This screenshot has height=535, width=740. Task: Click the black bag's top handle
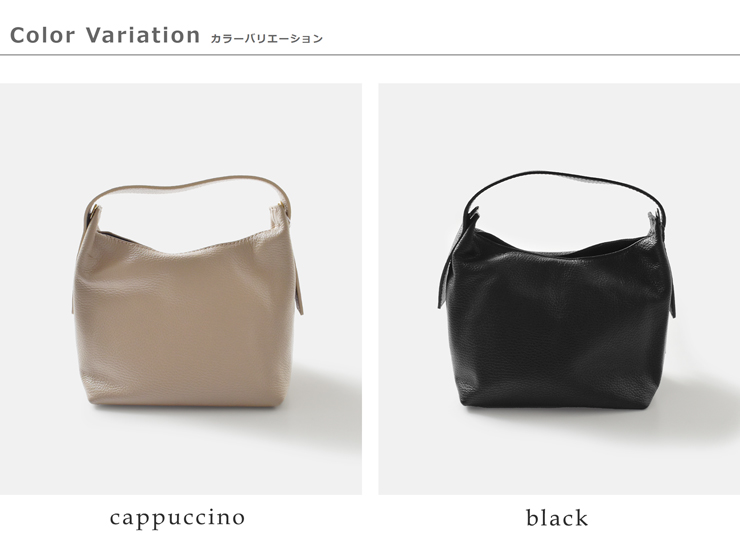(x=564, y=184)
